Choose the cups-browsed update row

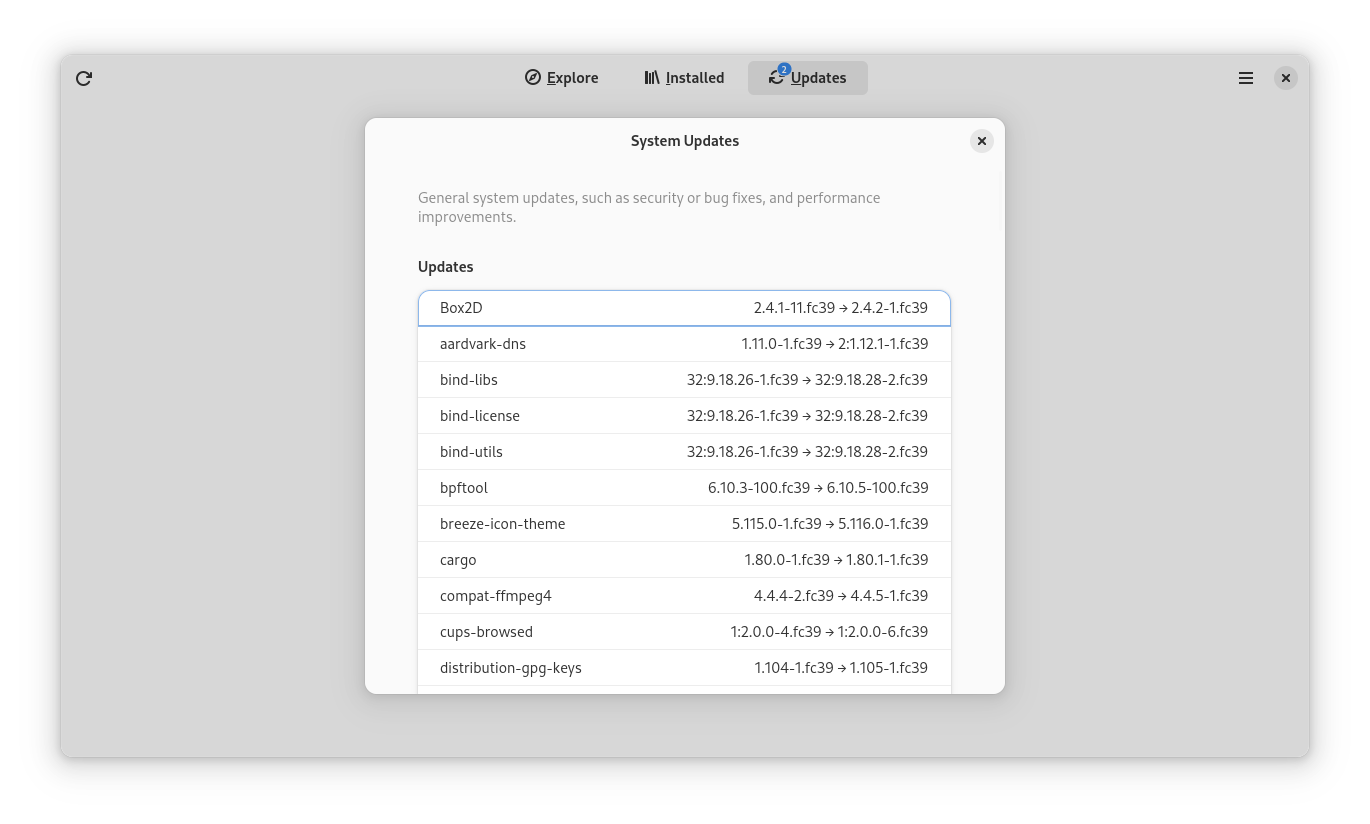point(684,632)
